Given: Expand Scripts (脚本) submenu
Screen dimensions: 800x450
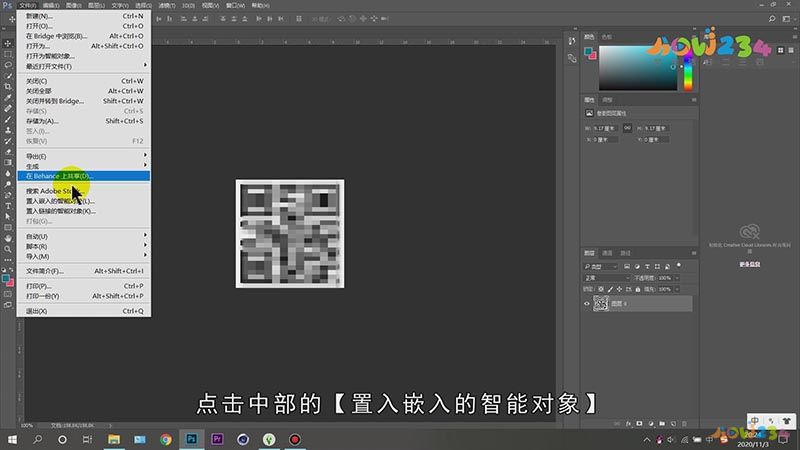Looking at the screenshot, I should pos(84,246).
